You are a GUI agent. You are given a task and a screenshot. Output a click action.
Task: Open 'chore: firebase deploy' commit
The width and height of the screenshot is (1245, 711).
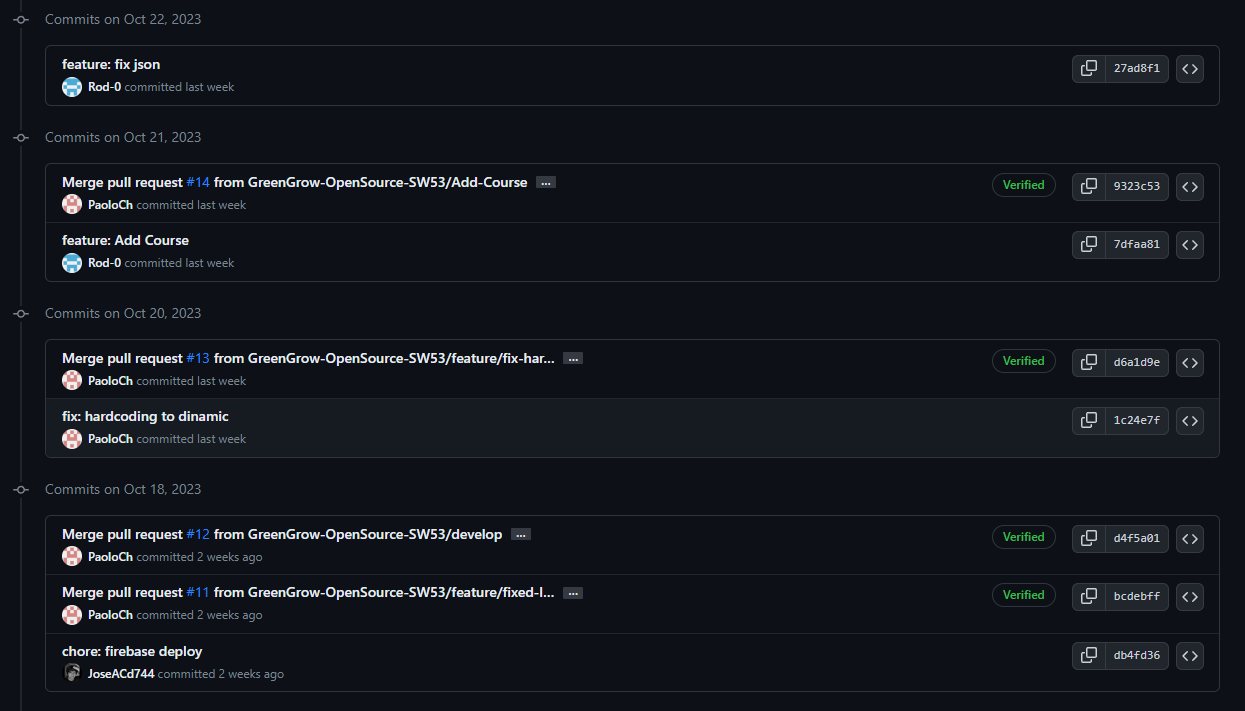point(132,652)
